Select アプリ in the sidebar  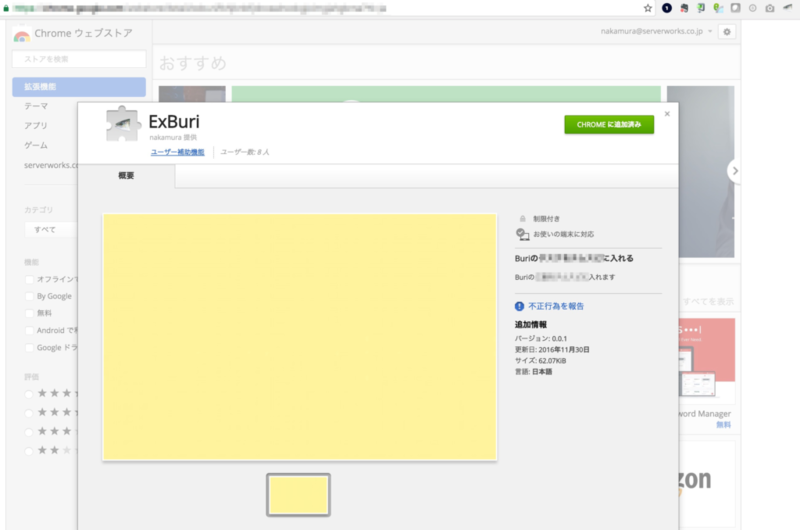pyautogui.click(x=36, y=125)
